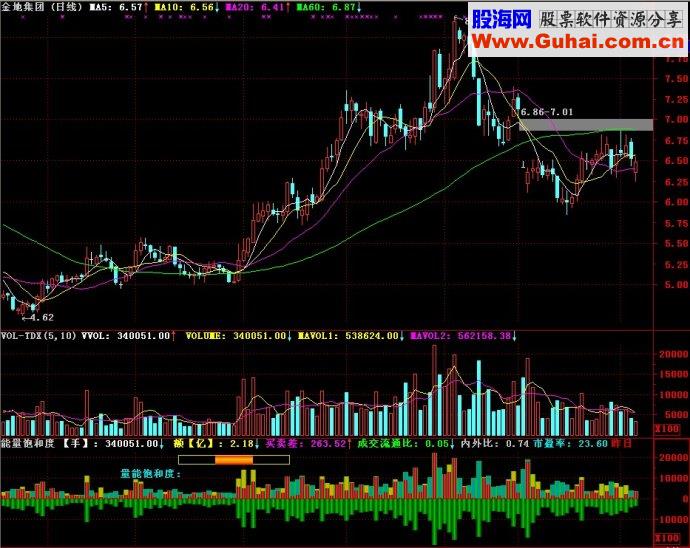Click the 7.00 price axis label
690x548 pixels.
pos(676,119)
